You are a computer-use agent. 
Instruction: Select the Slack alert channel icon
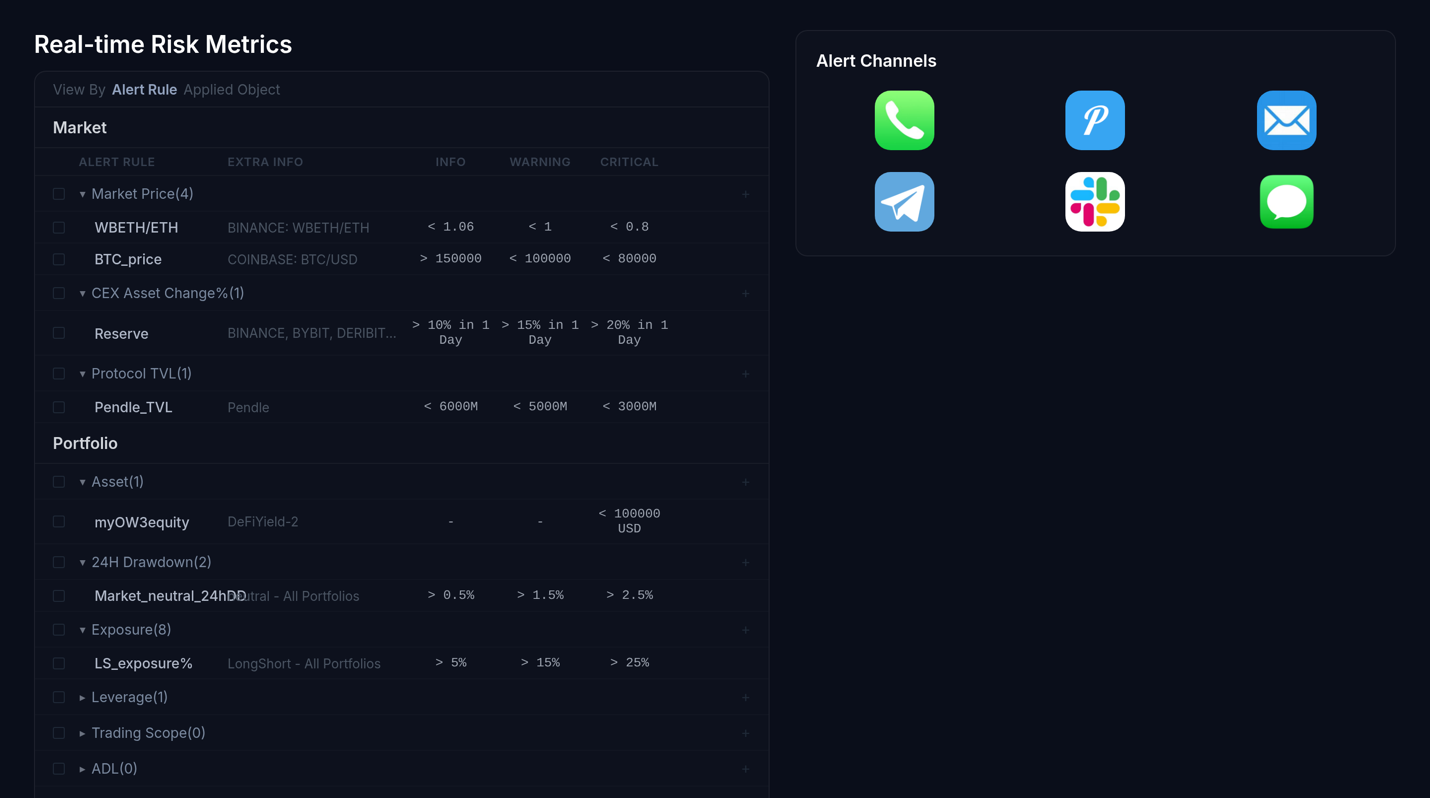pyautogui.click(x=1095, y=202)
